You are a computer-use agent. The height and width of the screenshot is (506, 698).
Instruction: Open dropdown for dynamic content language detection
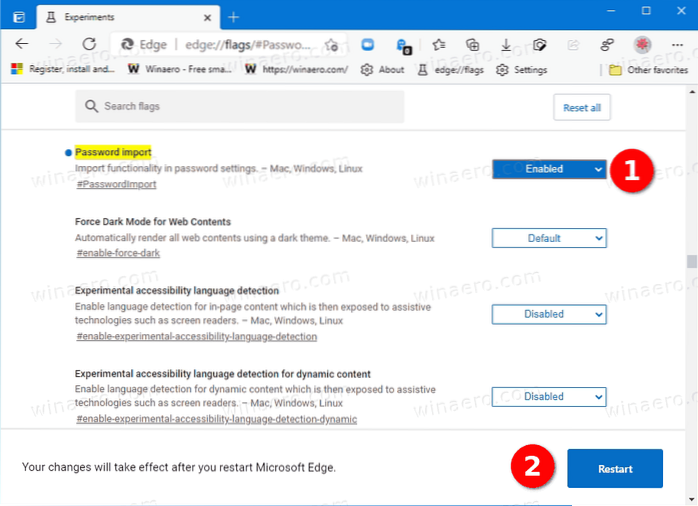[x=549, y=396]
